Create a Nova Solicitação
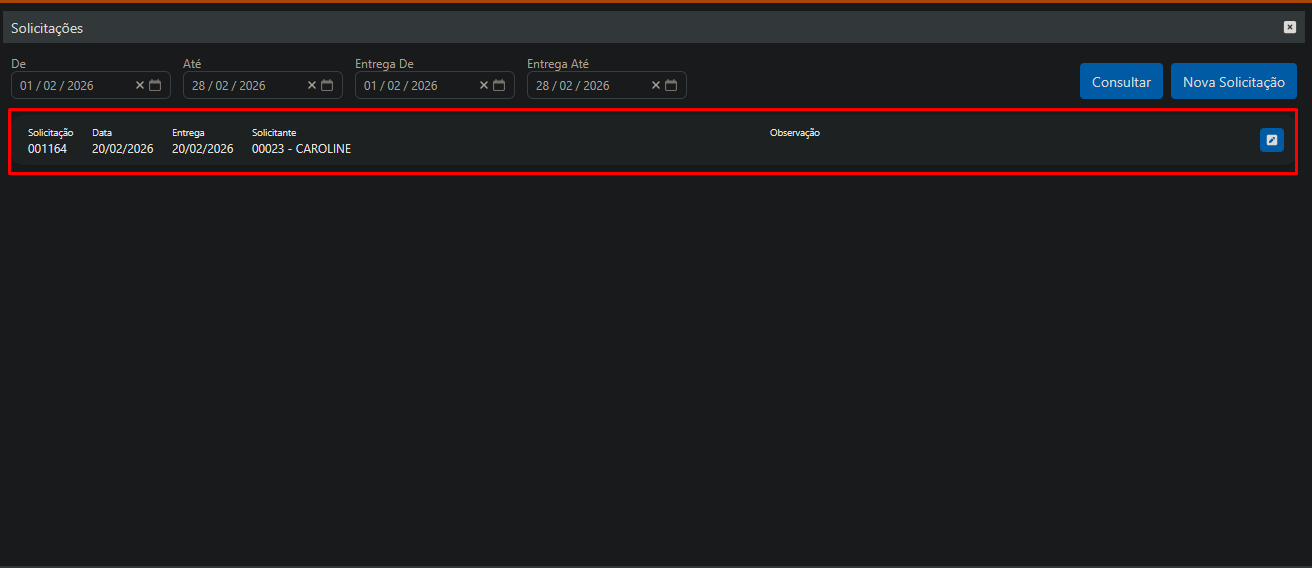Viewport: 1312px width, 568px height. click(x=1233, y=82)
